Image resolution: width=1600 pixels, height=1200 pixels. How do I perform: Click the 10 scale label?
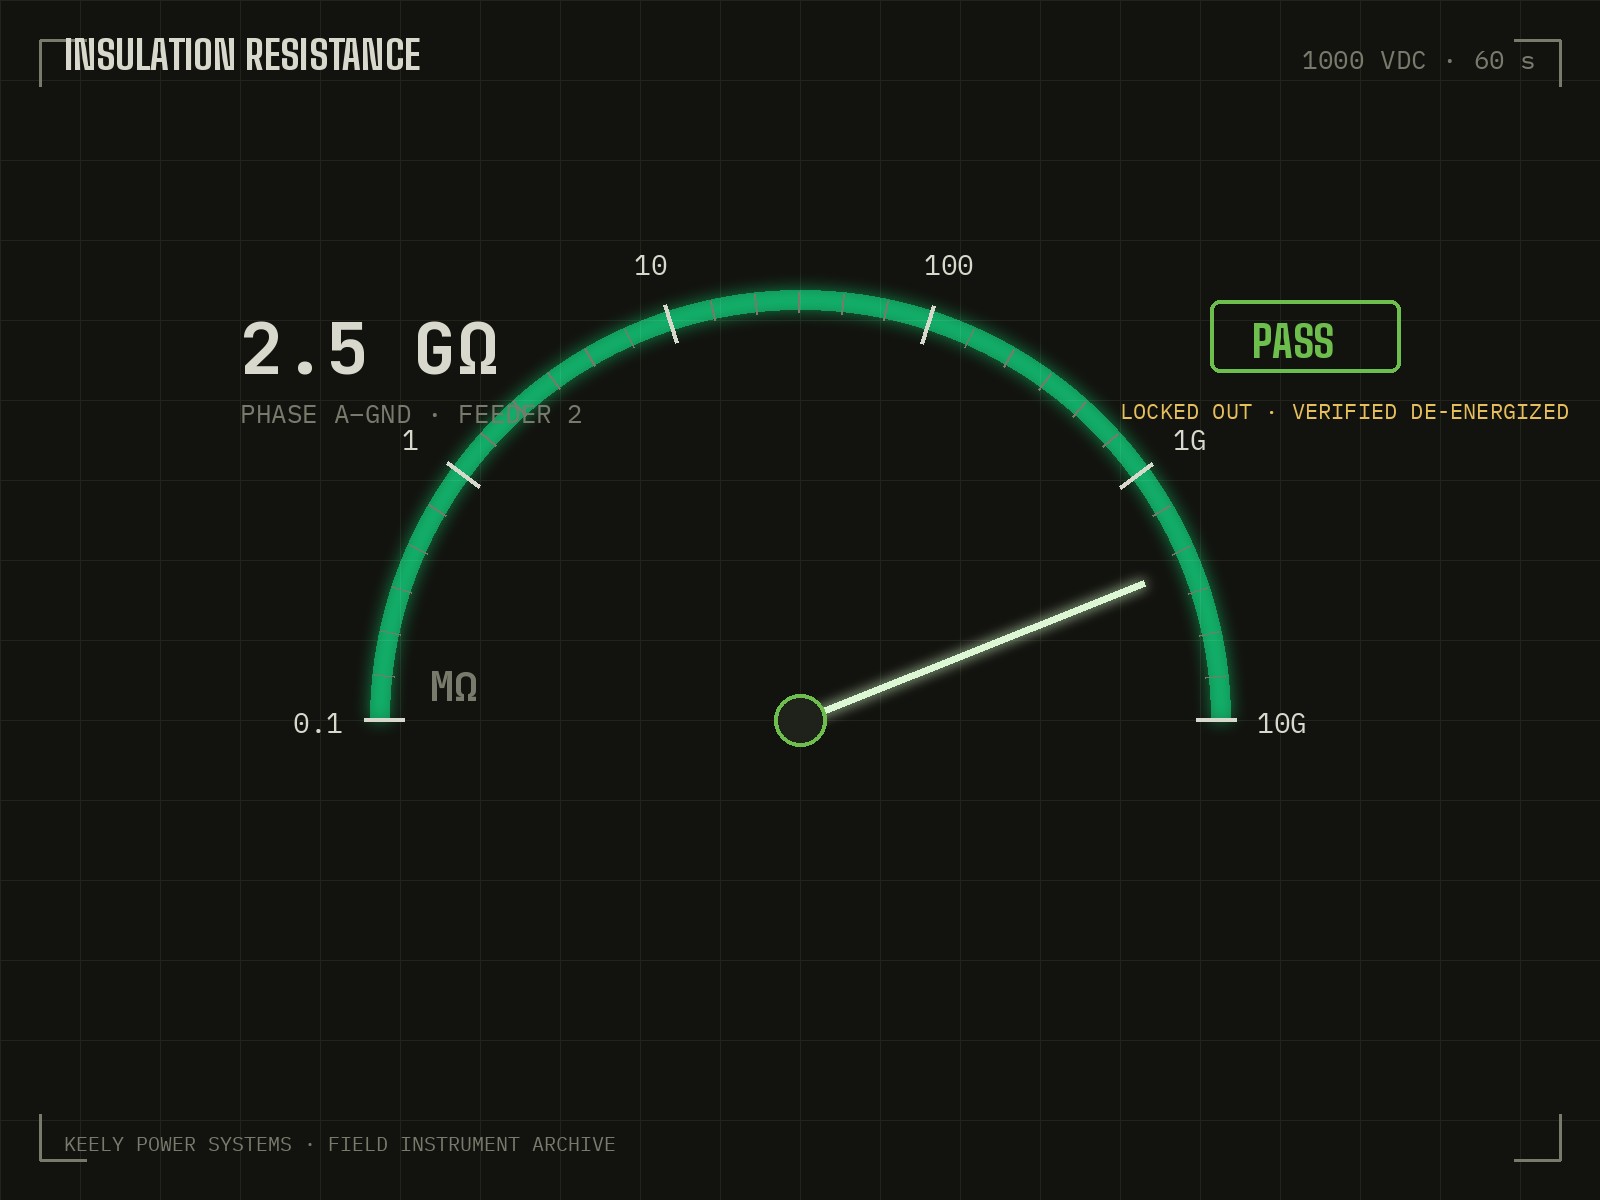click(650, 266)
